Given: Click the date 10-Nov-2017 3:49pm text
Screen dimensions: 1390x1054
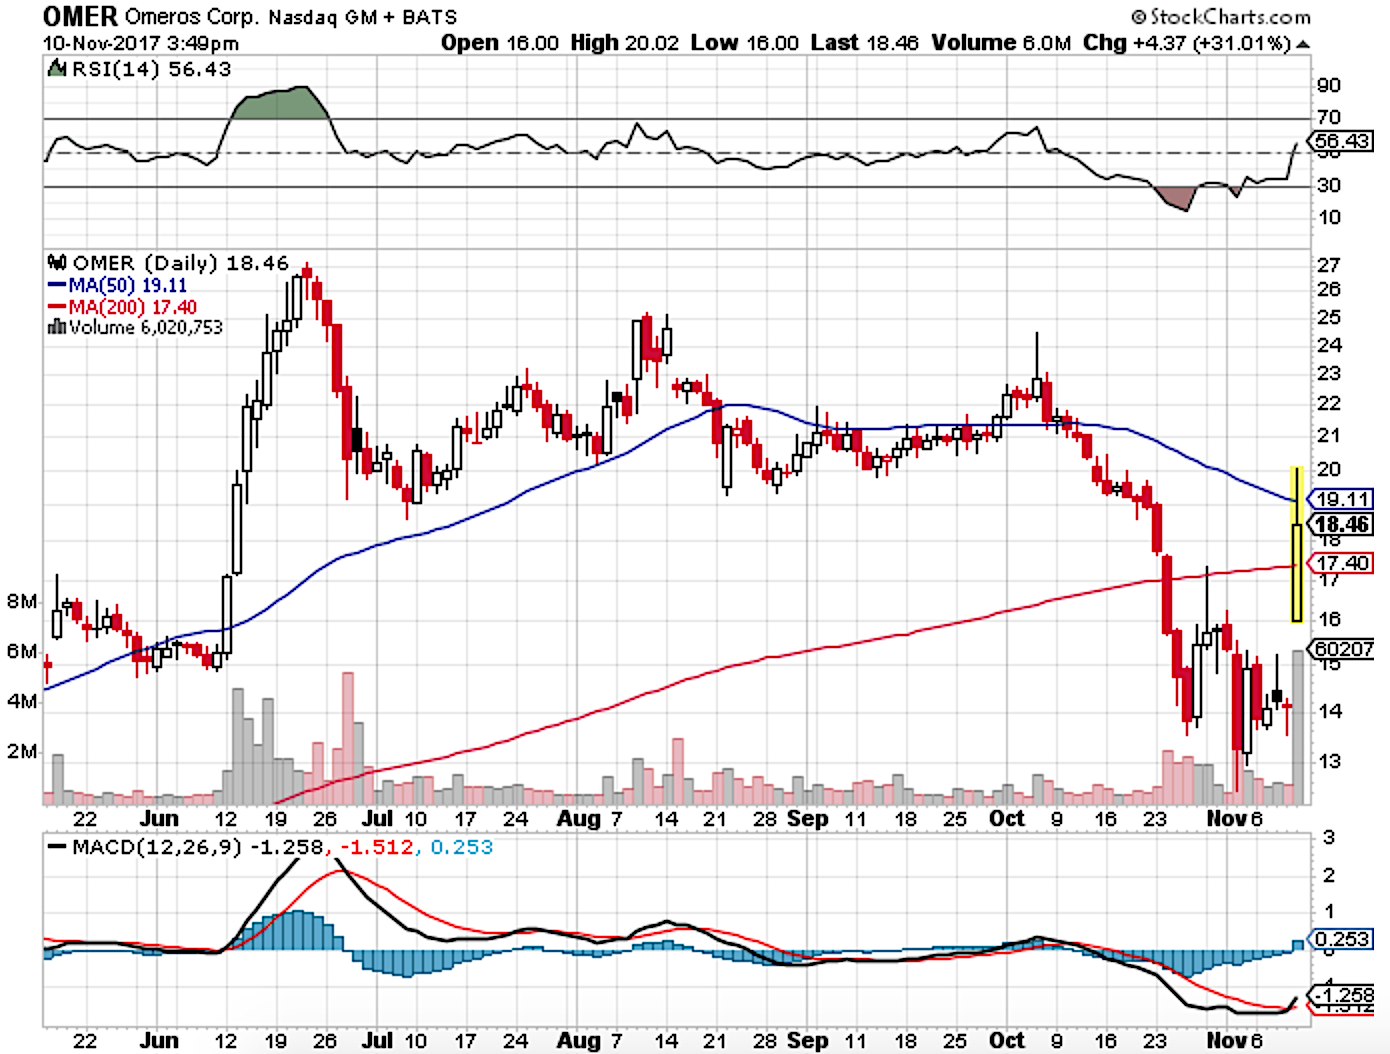Looking at the screenshot, I should [x=141, y=43].
